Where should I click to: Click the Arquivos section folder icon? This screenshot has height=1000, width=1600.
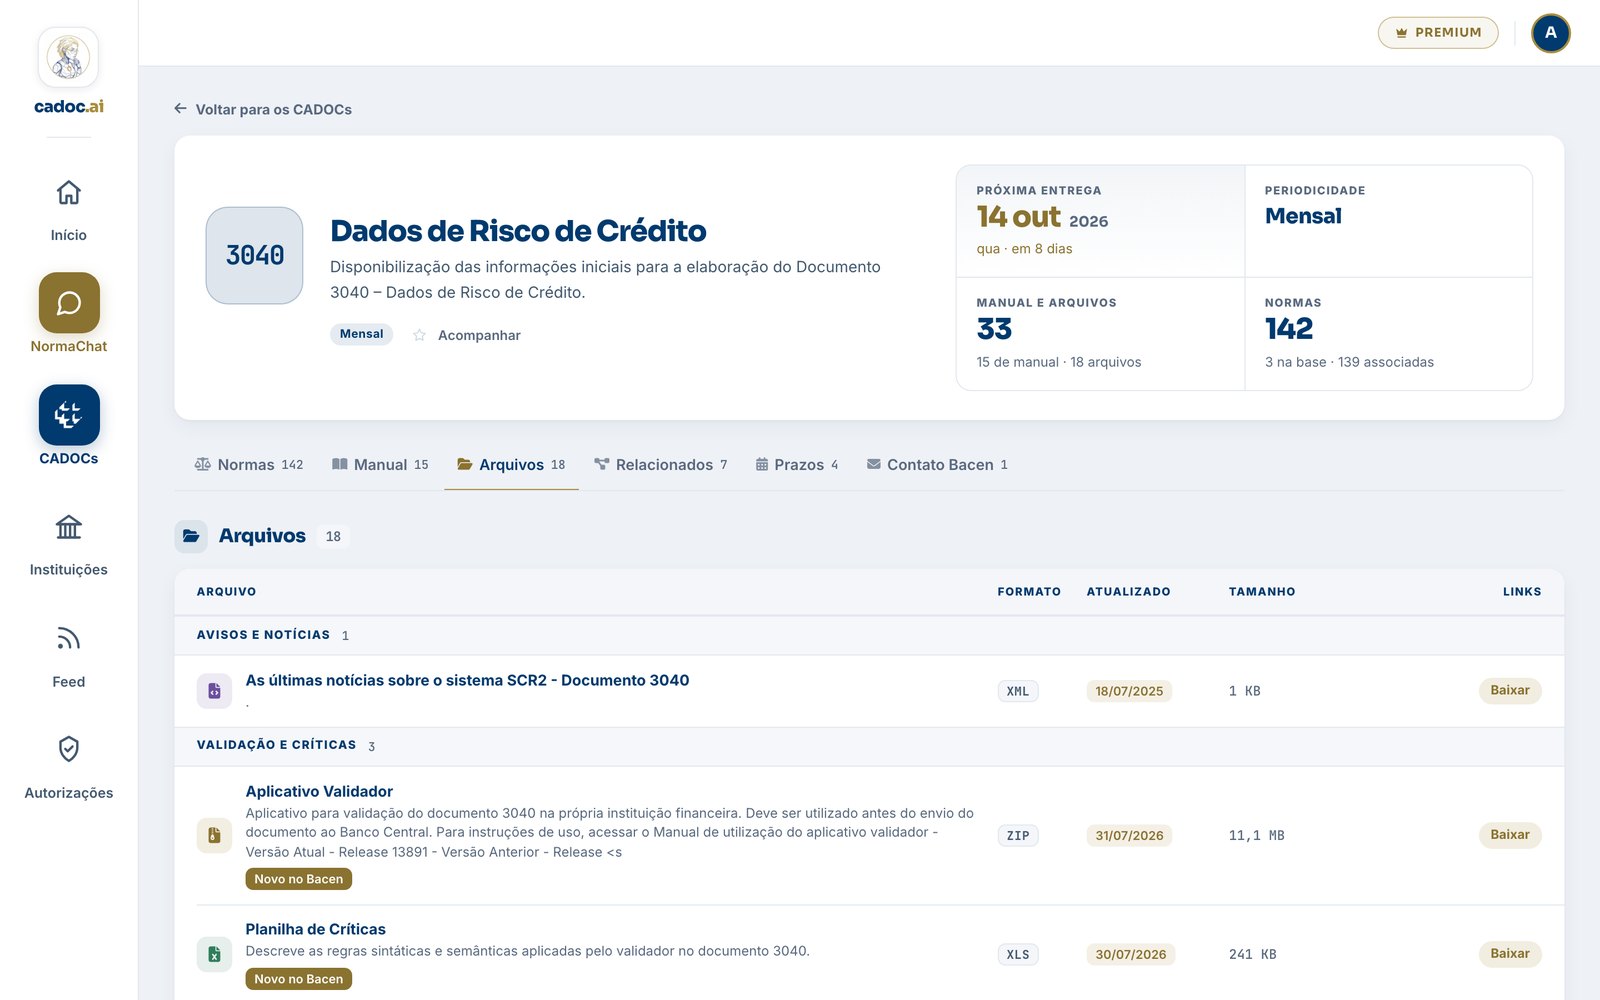191,536
